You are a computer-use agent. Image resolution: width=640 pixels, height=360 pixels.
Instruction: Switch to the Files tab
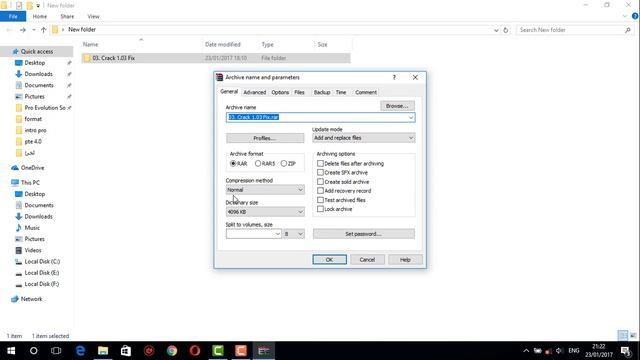299,92
